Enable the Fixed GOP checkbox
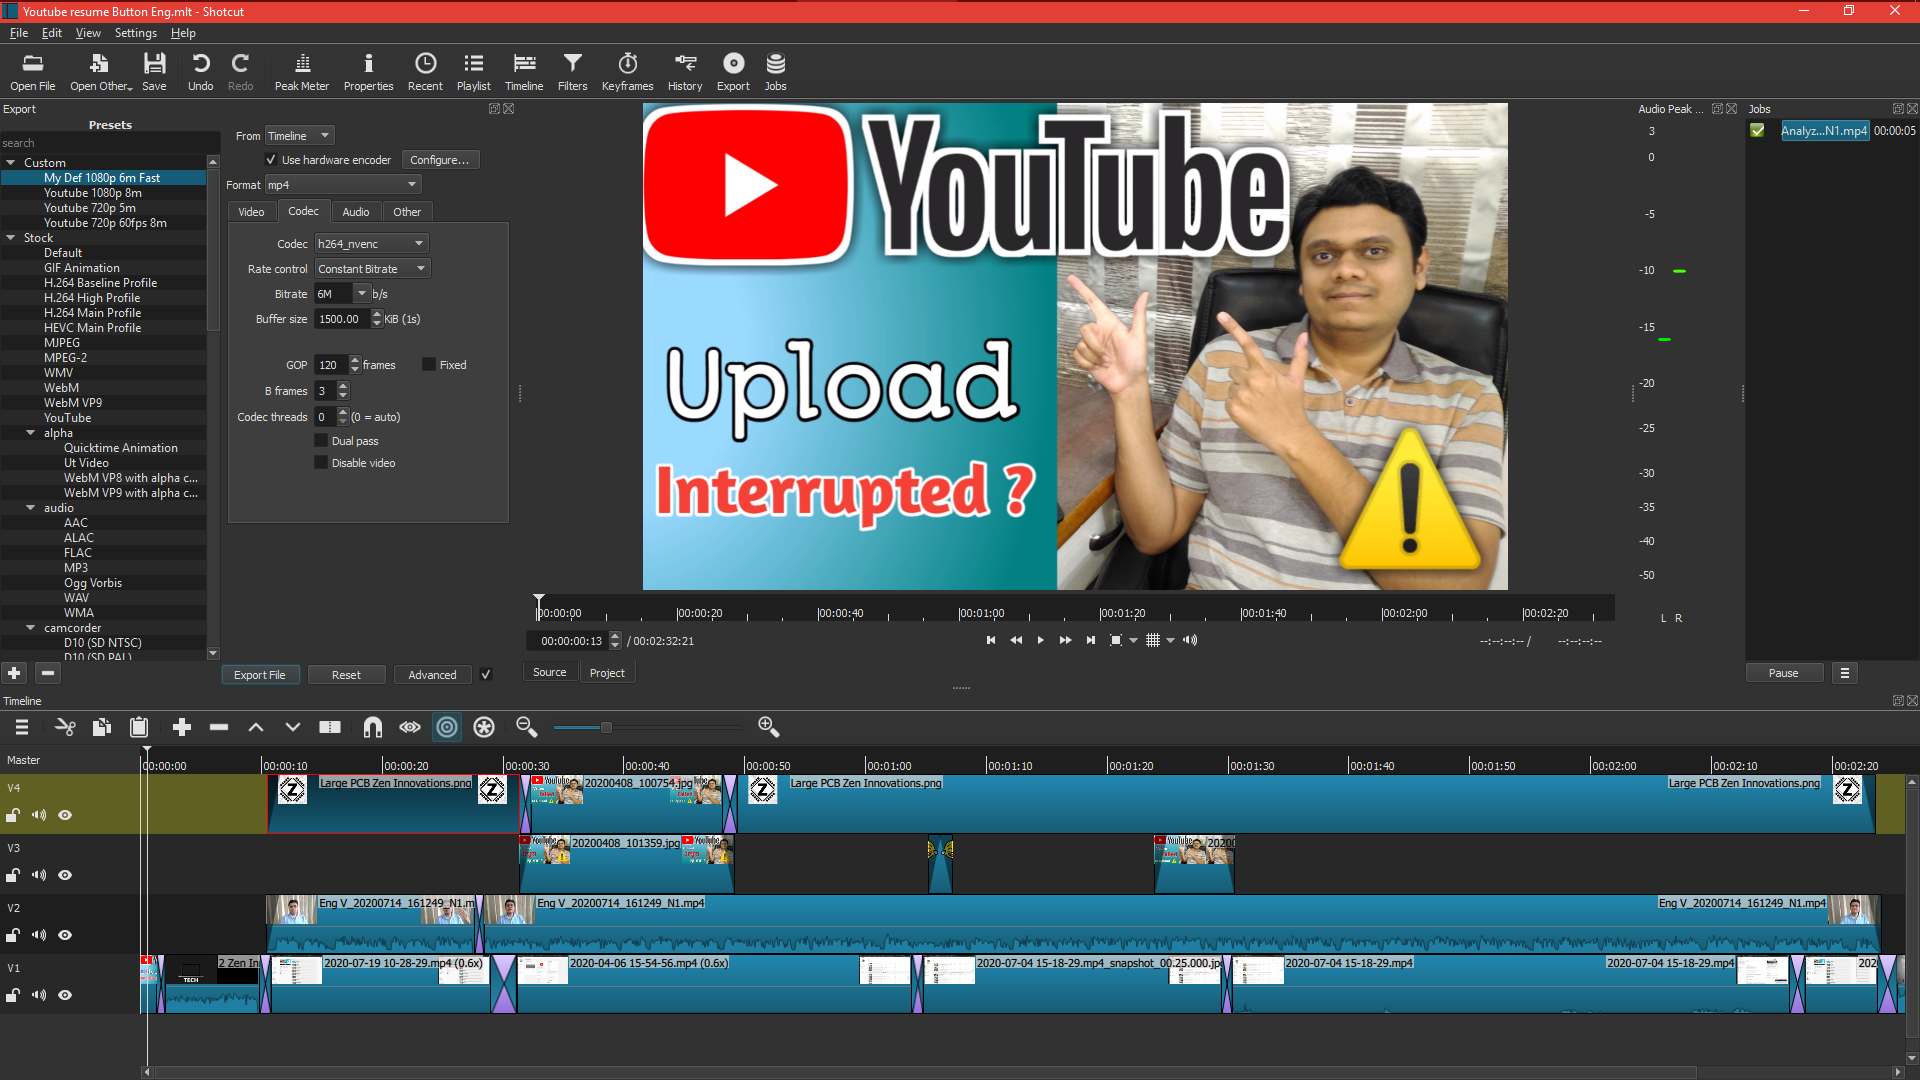 [x=429, y=365]
